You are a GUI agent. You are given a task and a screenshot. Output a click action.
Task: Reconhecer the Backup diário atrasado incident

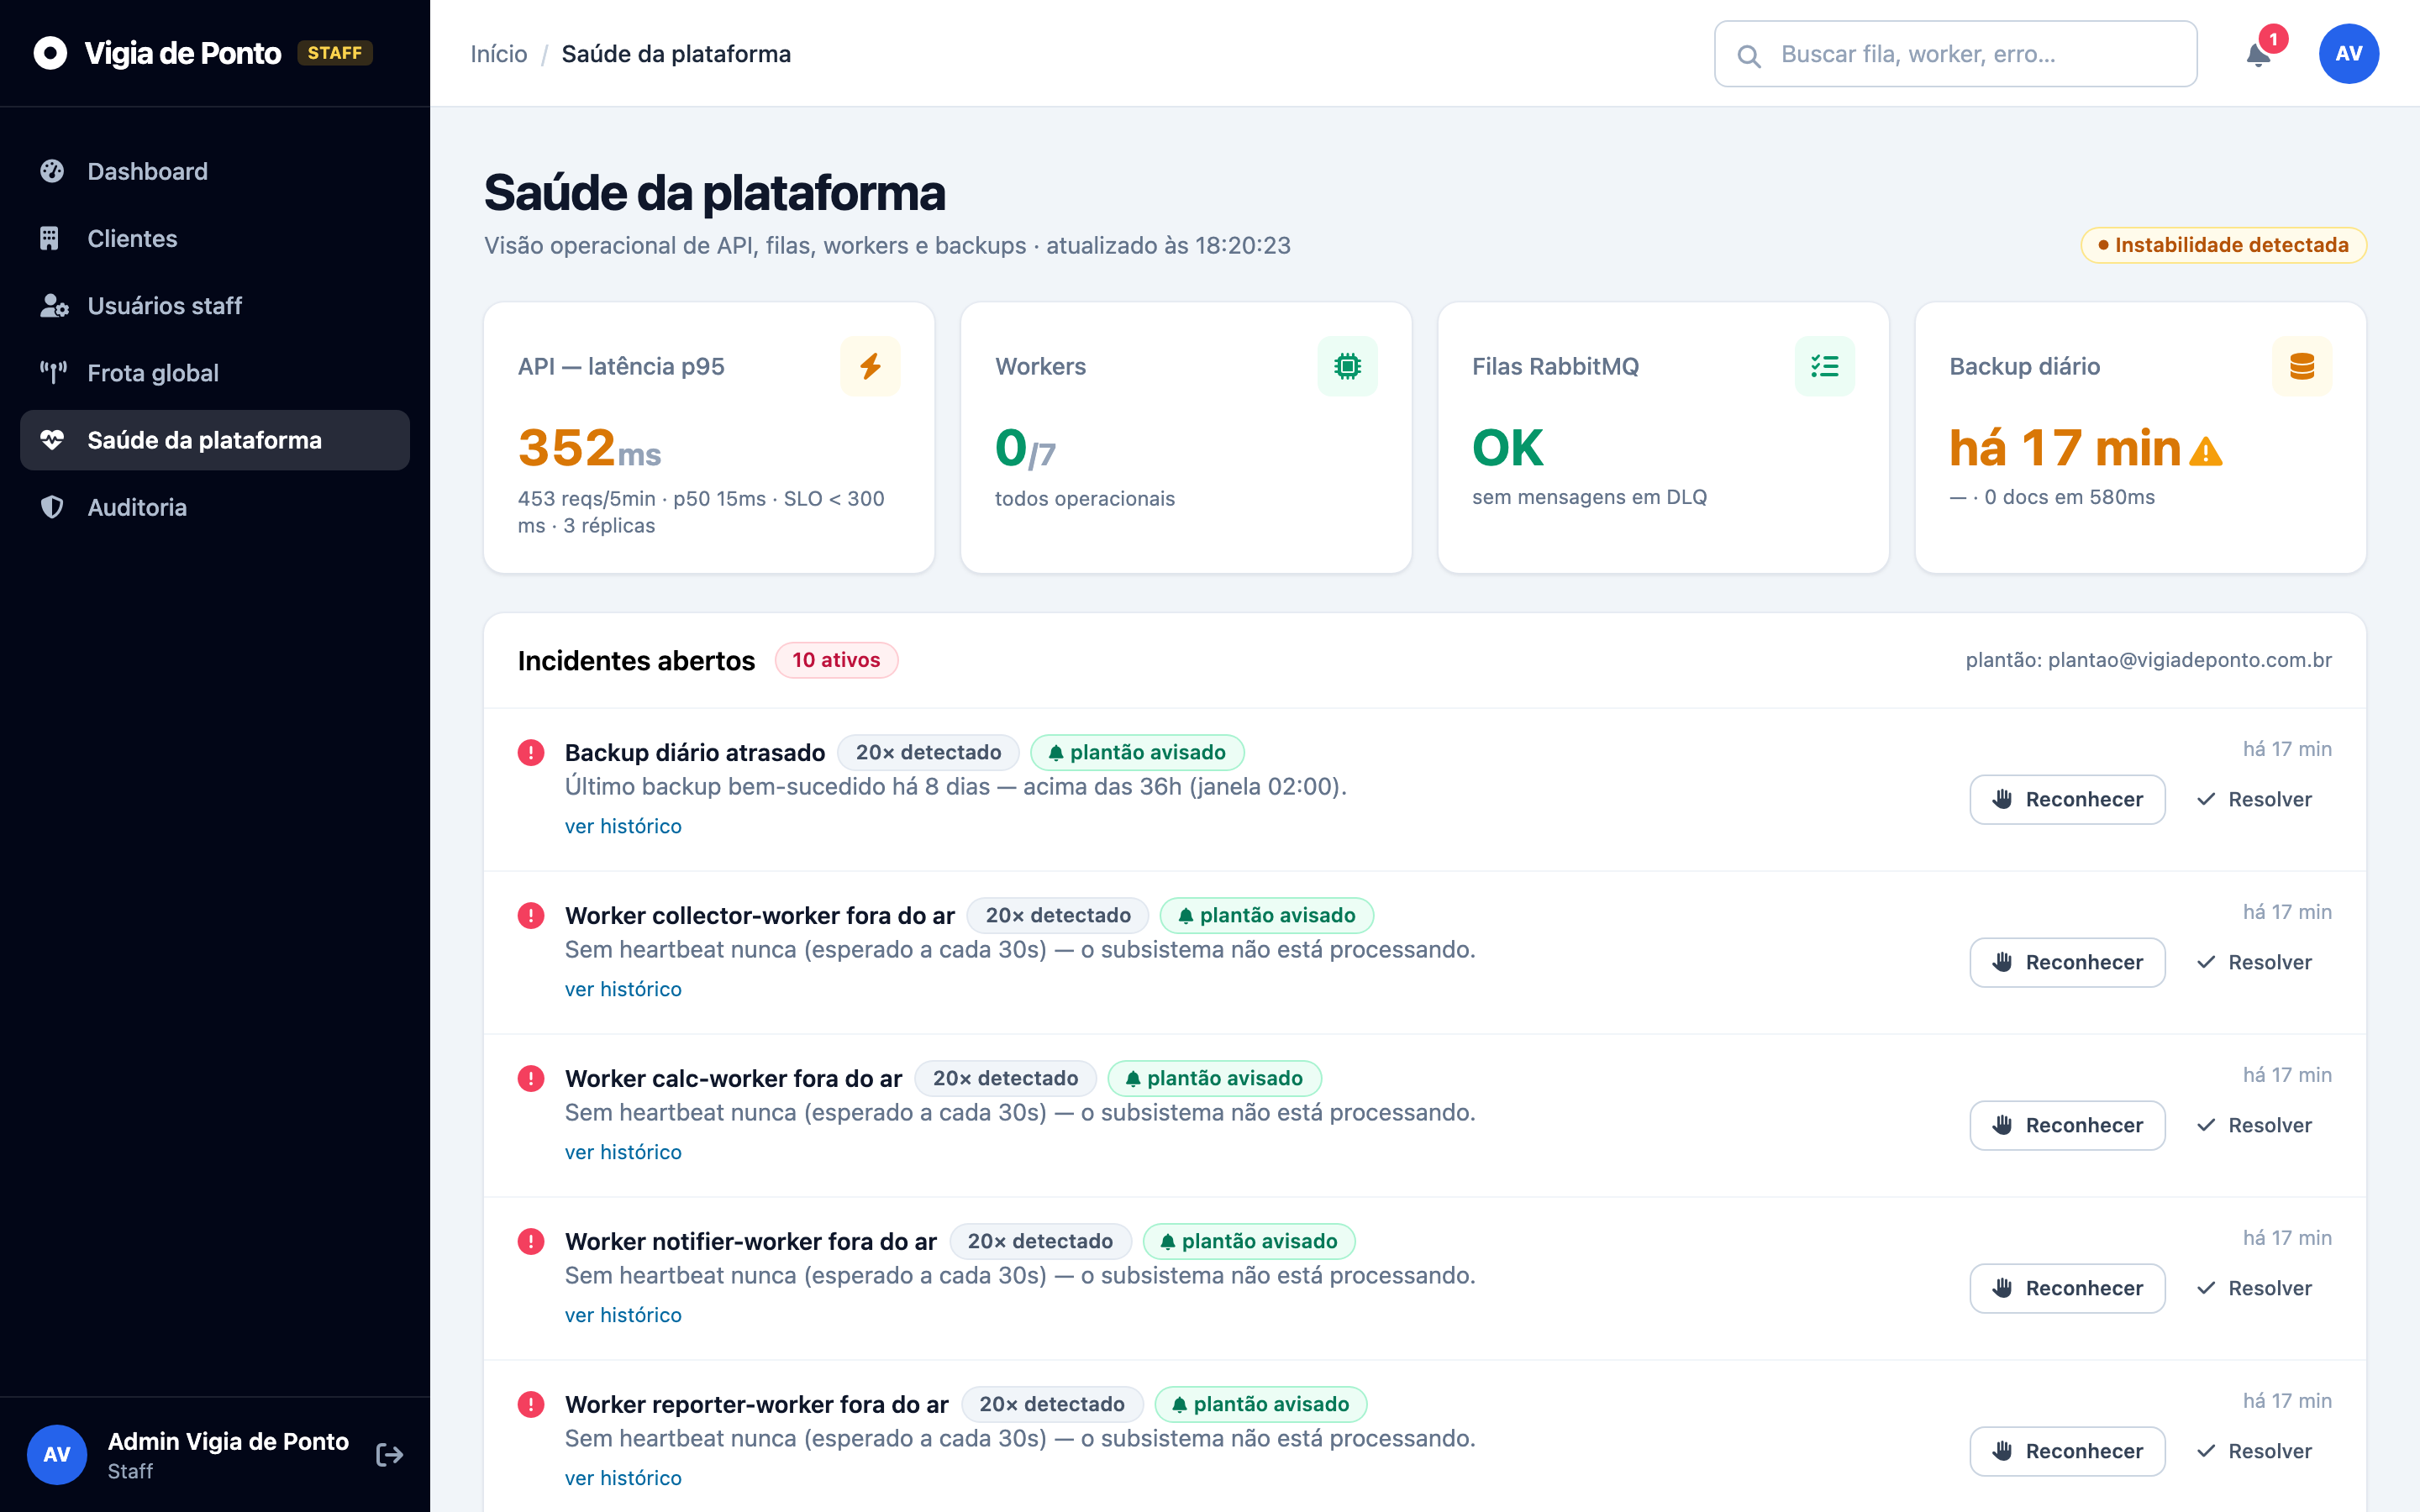pos(2067,799)
